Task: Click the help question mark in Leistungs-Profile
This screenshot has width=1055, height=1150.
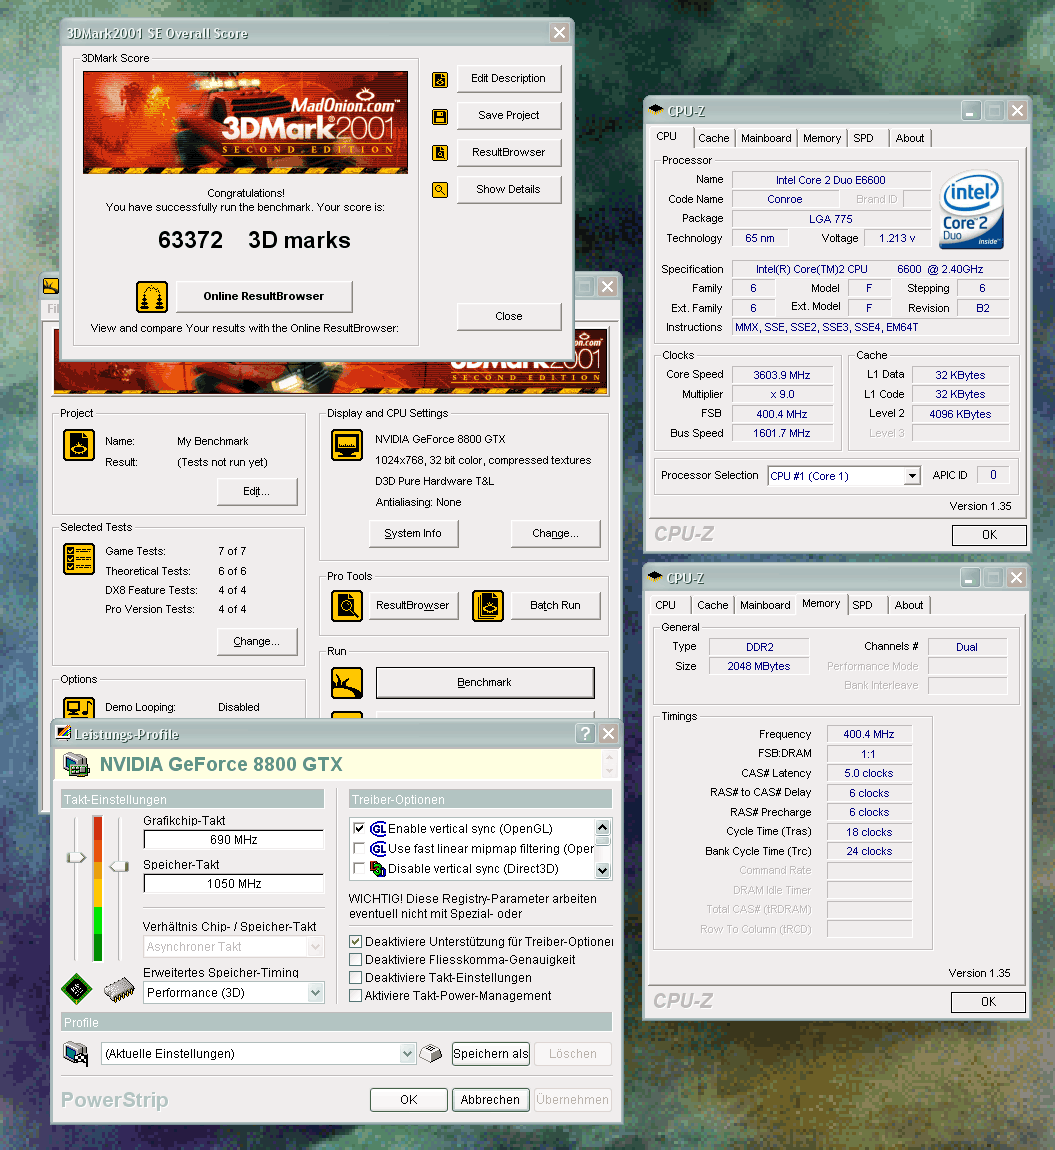Action: [585, 733]
